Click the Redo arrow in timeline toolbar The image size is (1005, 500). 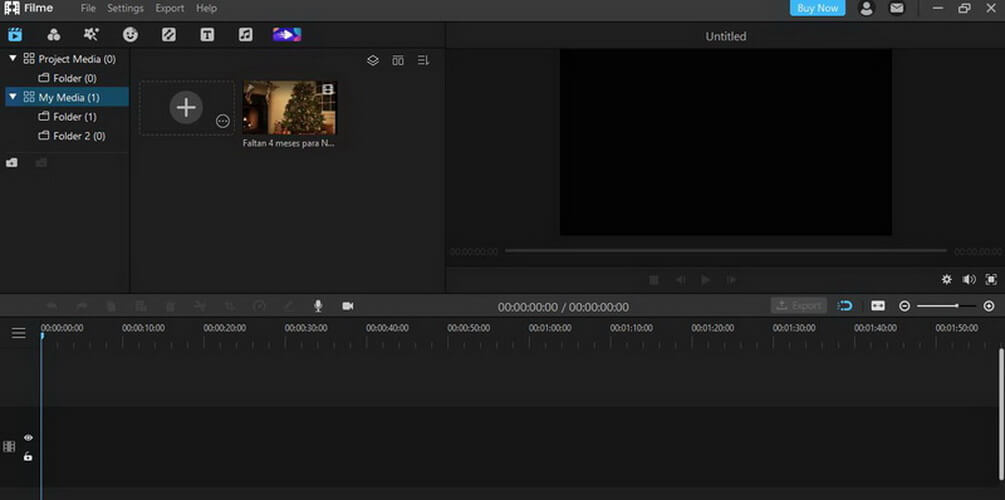[x=81, y=306]
